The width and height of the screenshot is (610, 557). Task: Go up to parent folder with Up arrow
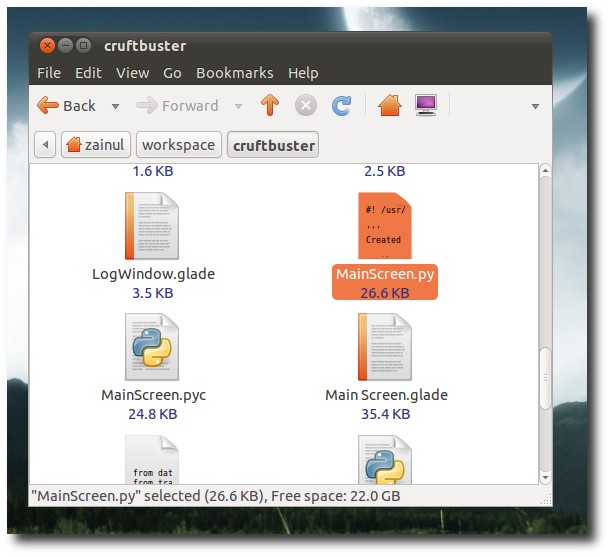pyautogui.click(x=270, y=105)
